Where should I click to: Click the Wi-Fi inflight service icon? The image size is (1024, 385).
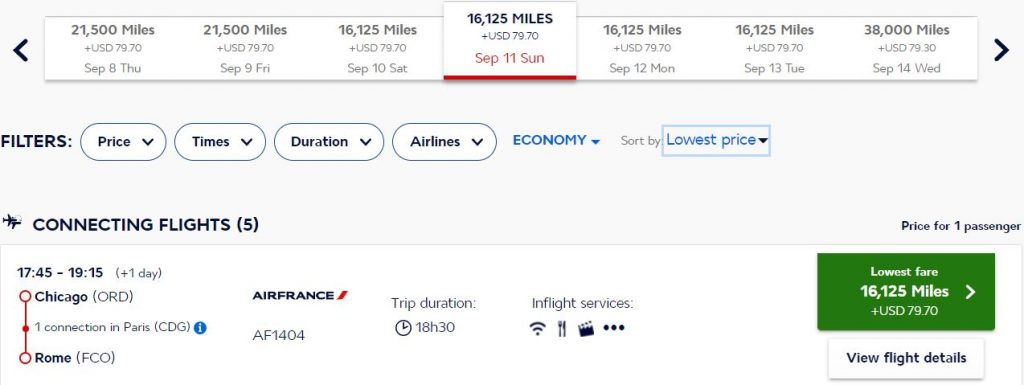coord(537,328)
